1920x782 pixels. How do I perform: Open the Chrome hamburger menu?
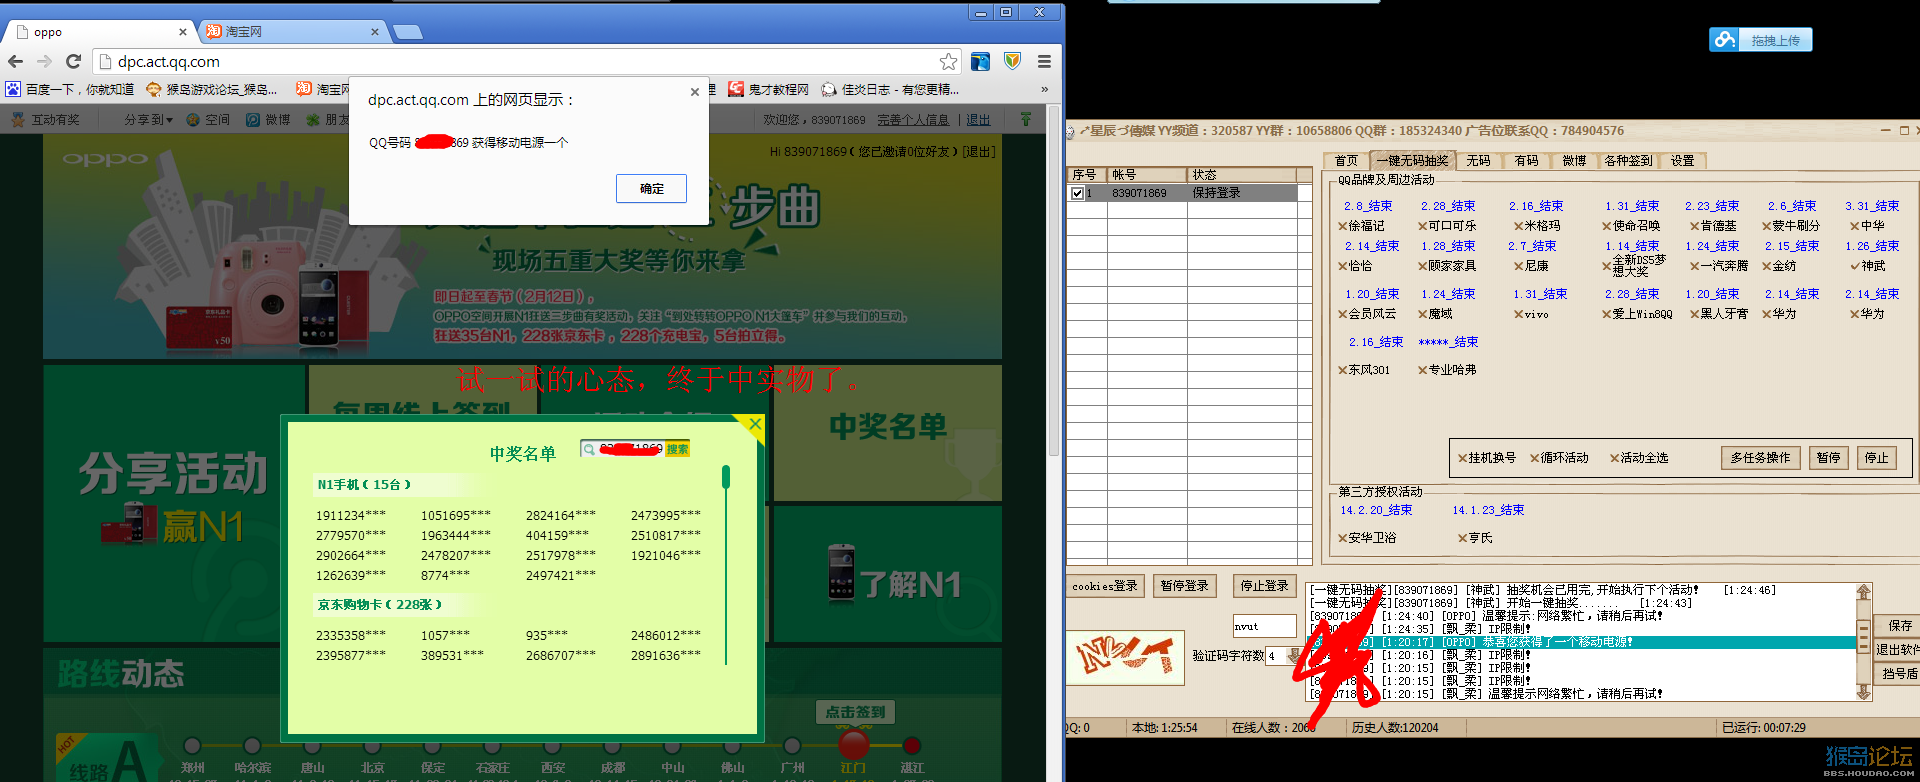[x=1044, y=62]
